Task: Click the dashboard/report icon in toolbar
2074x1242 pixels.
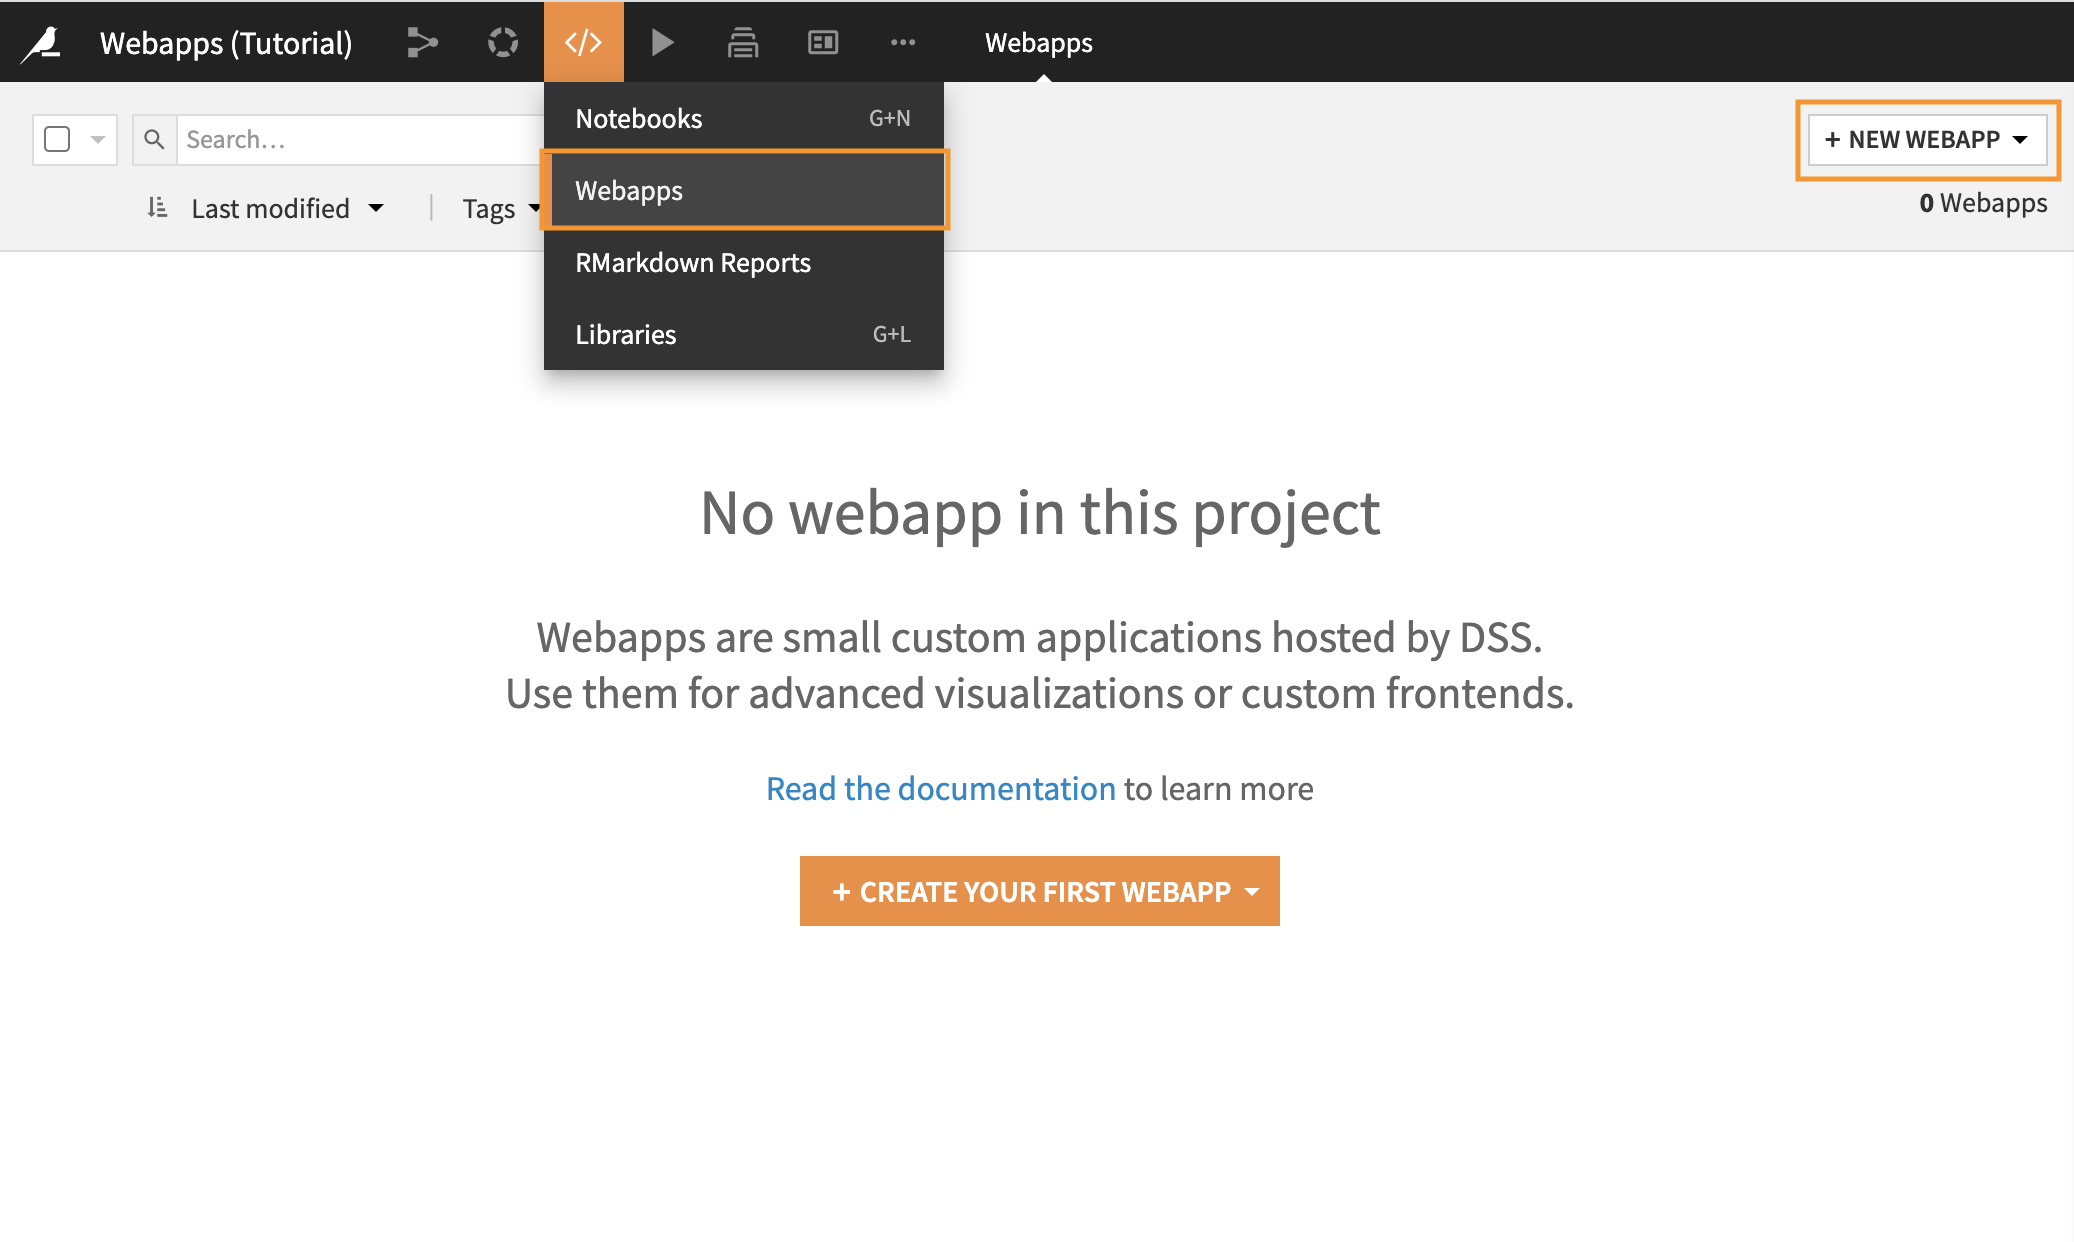Action: [x=822, y=40]
